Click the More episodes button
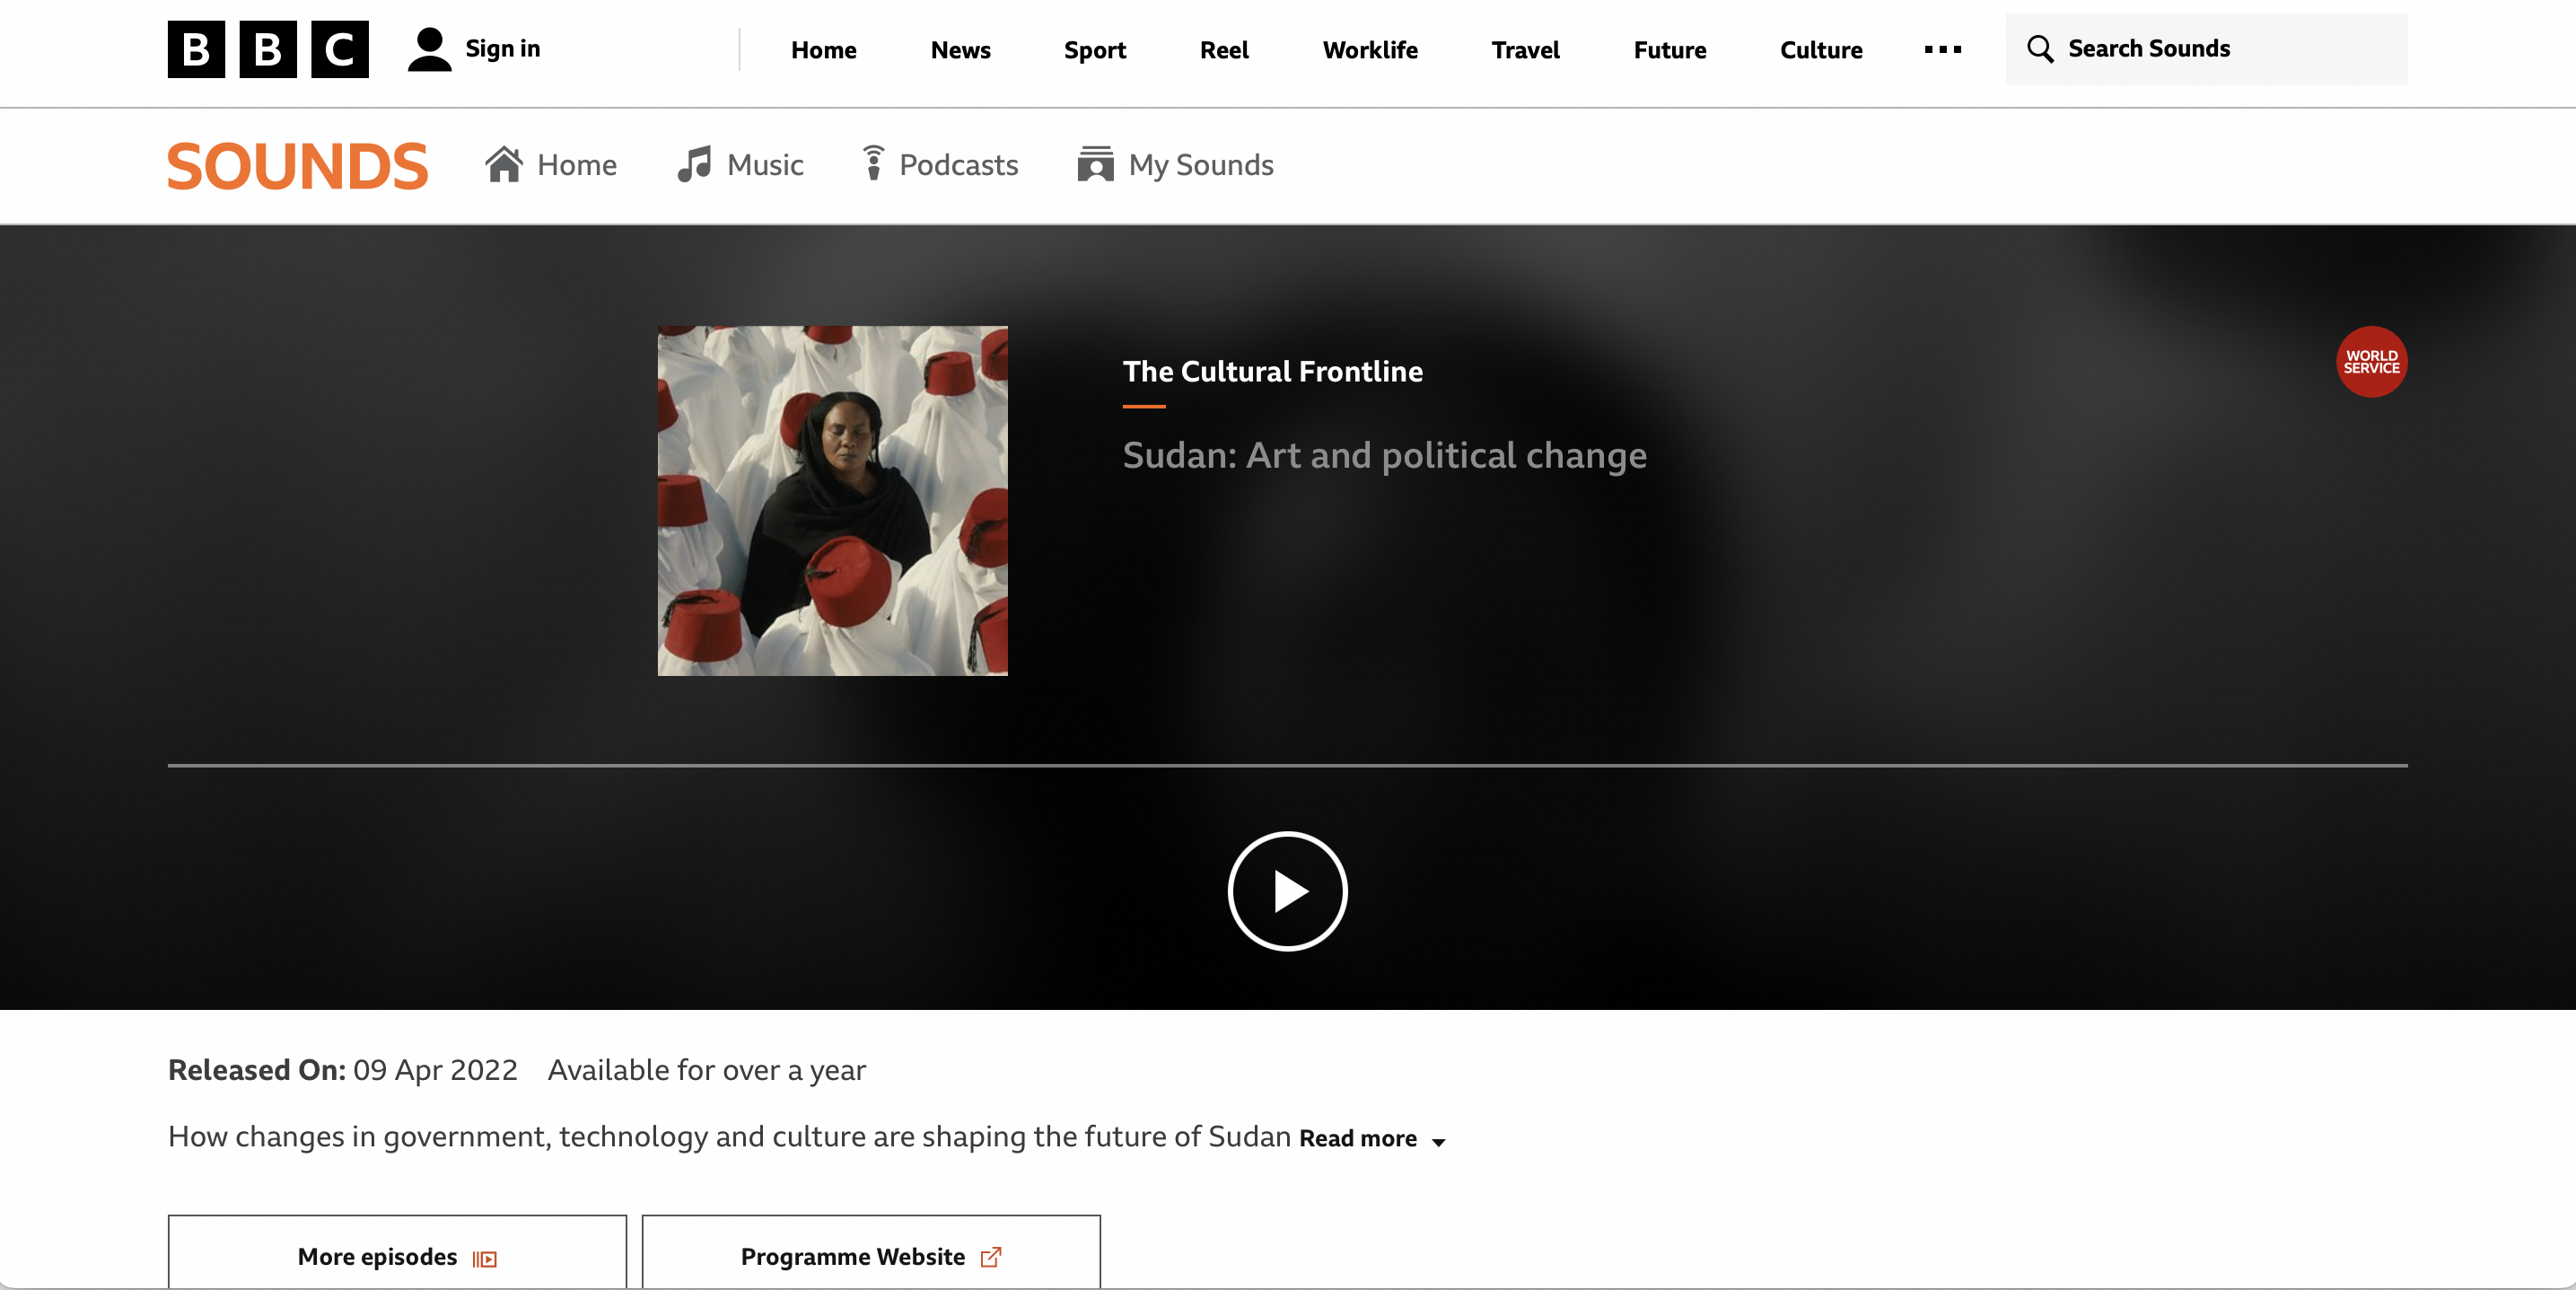Viewport: 2576px width, 1290px height. pos(397,1252)
